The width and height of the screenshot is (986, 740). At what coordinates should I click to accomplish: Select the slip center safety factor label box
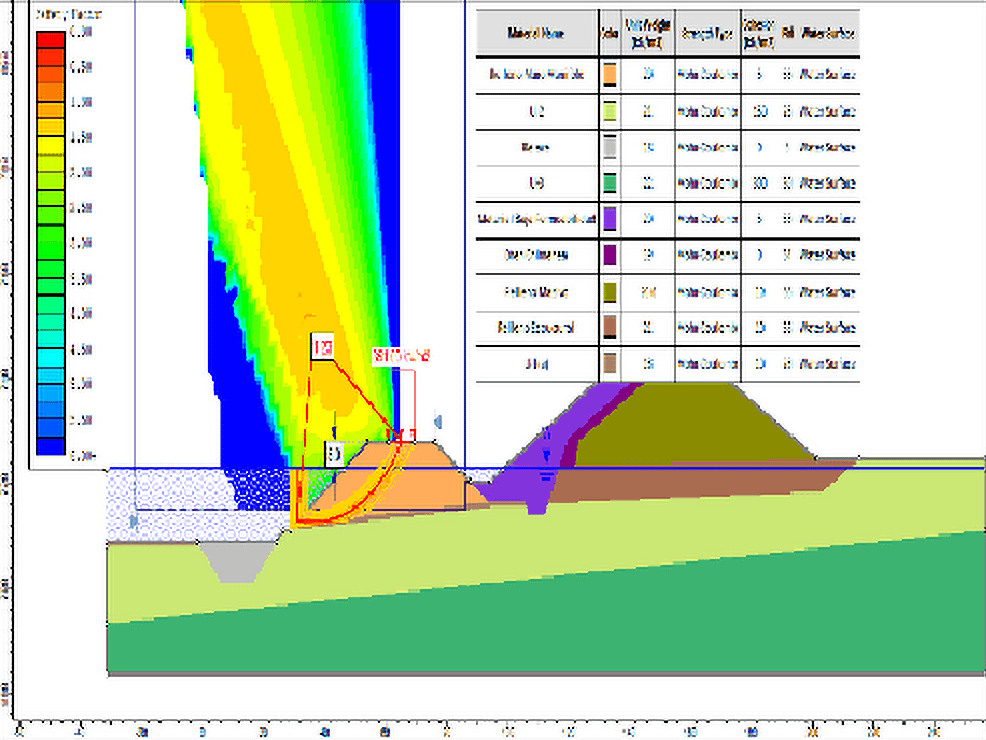(322, 349)
